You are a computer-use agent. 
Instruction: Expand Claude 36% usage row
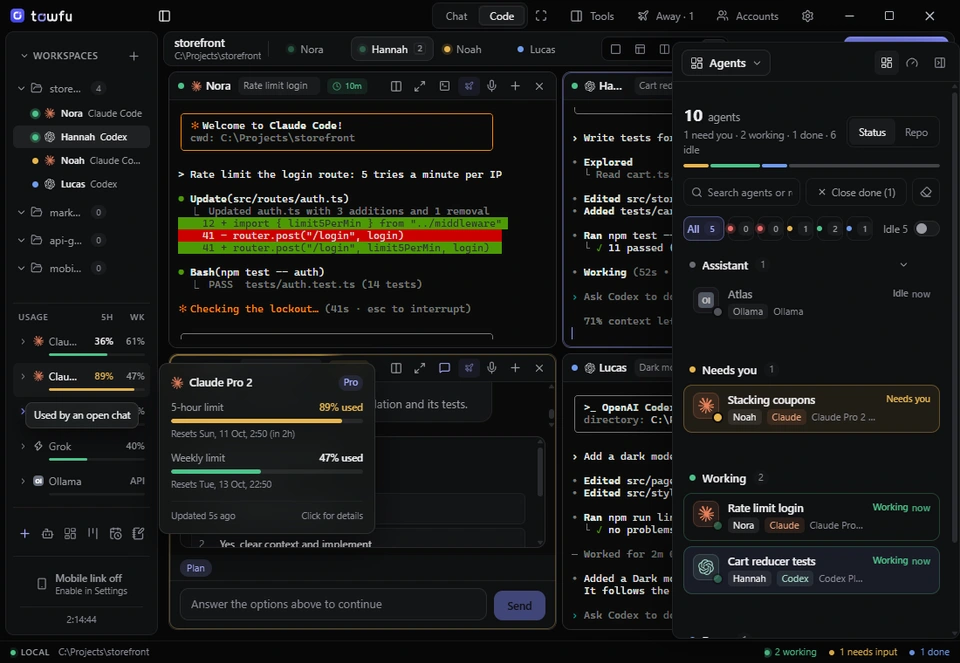click(x=23, y=342)
